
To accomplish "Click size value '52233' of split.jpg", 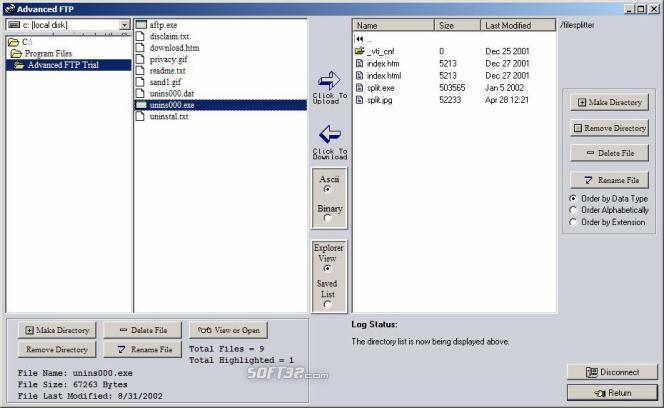I will [x=450, y=100].
